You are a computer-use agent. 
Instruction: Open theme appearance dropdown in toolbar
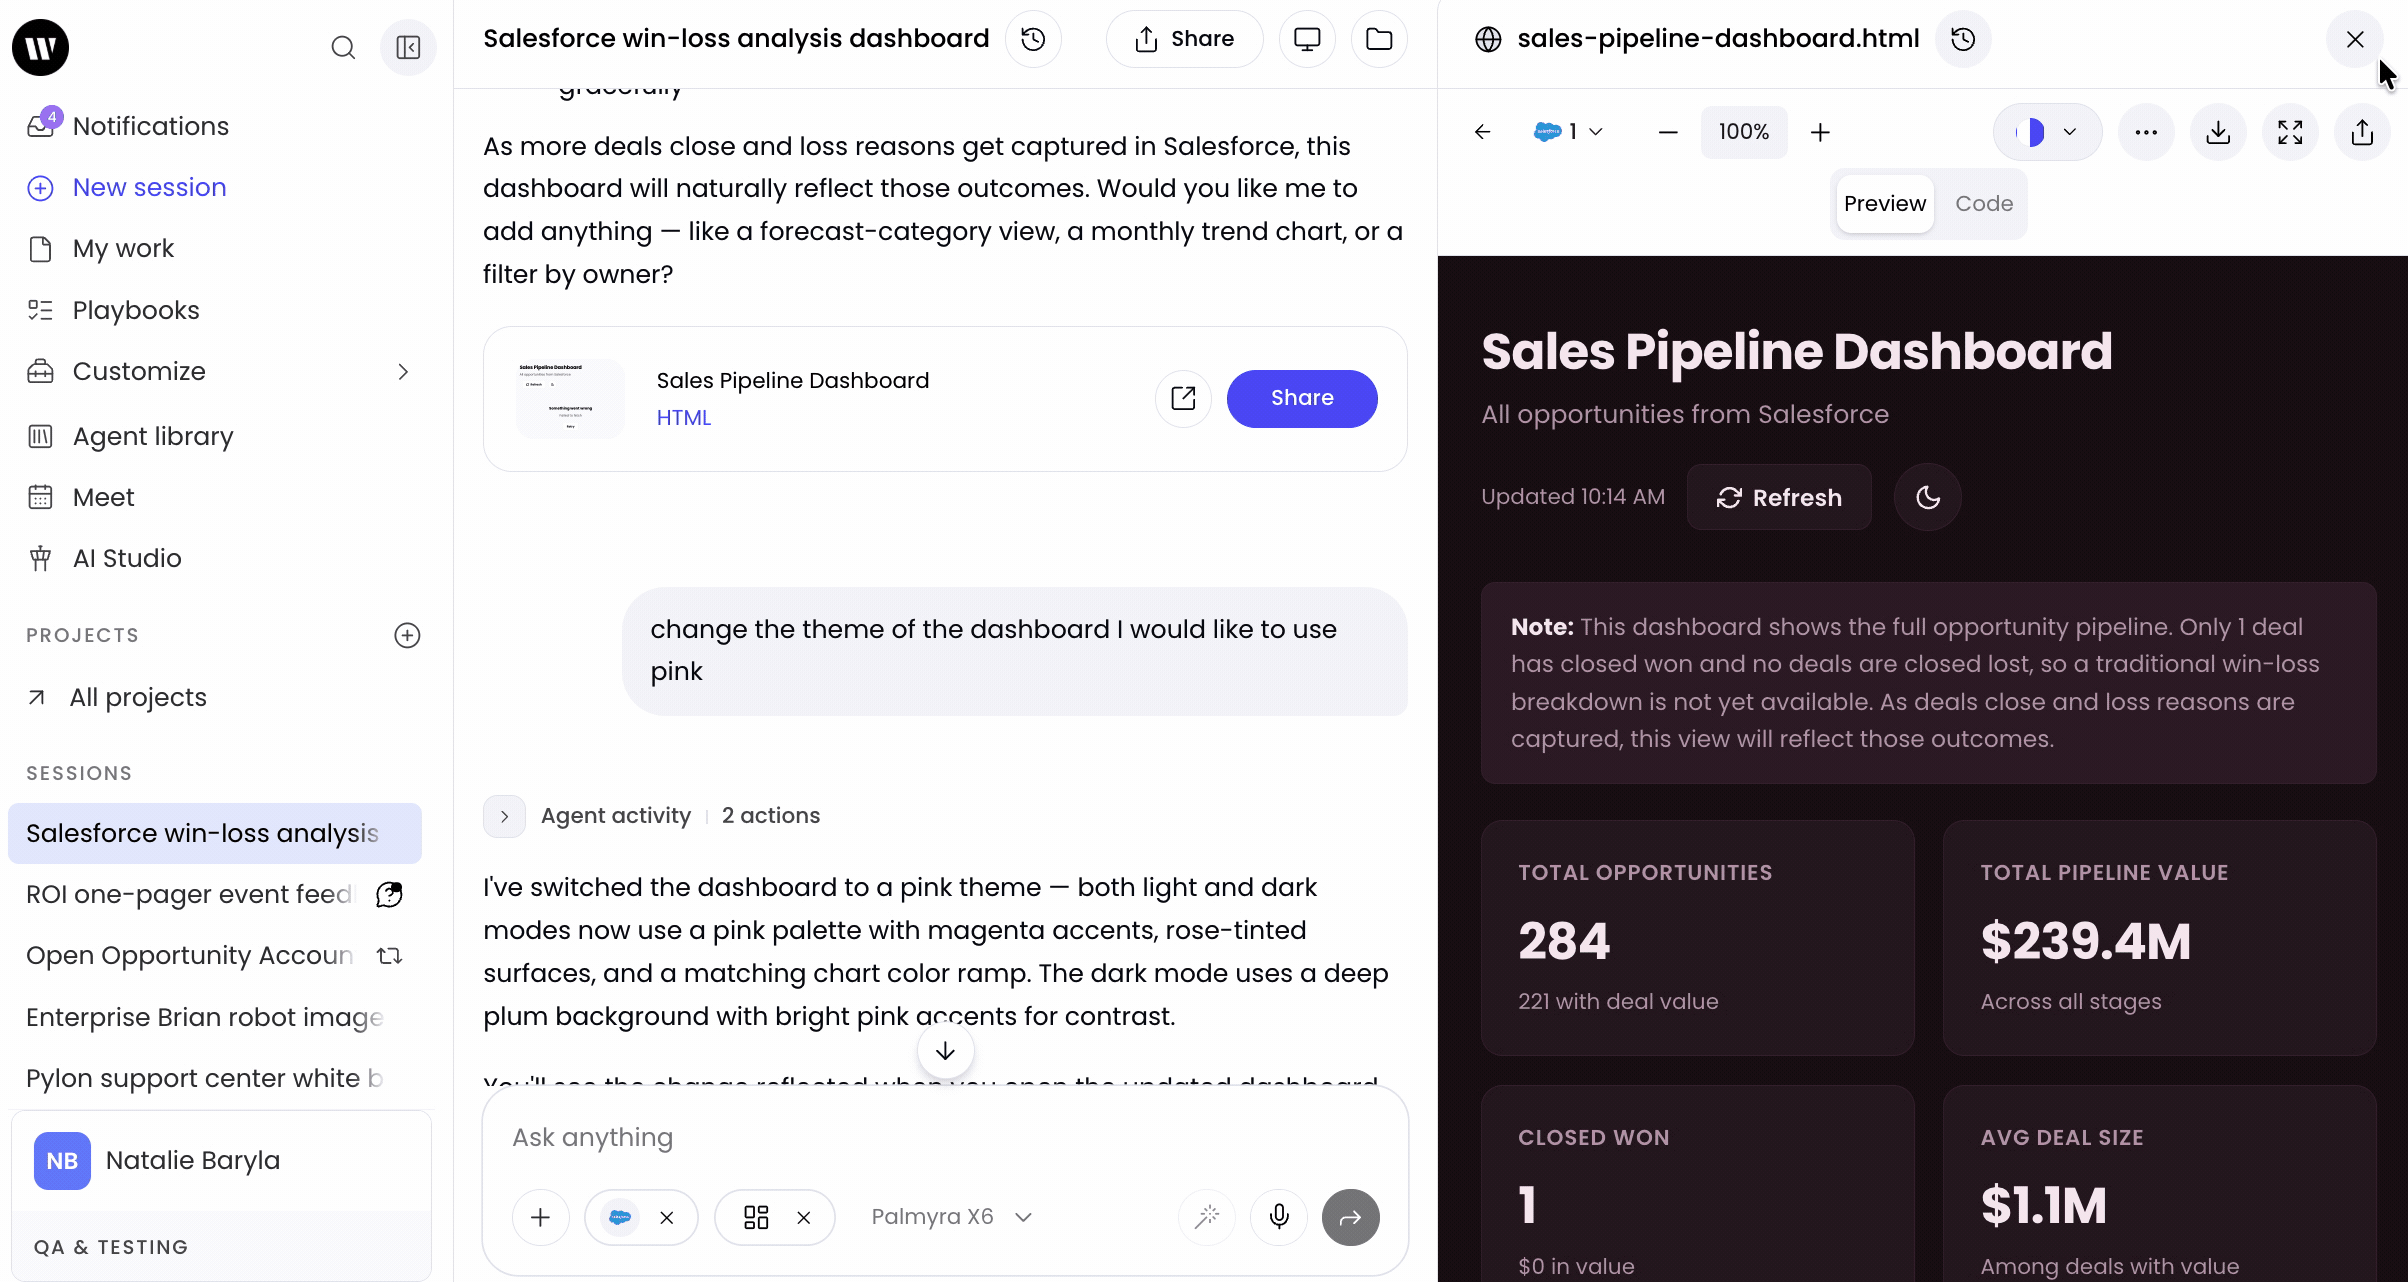[x=2048, y=132]
